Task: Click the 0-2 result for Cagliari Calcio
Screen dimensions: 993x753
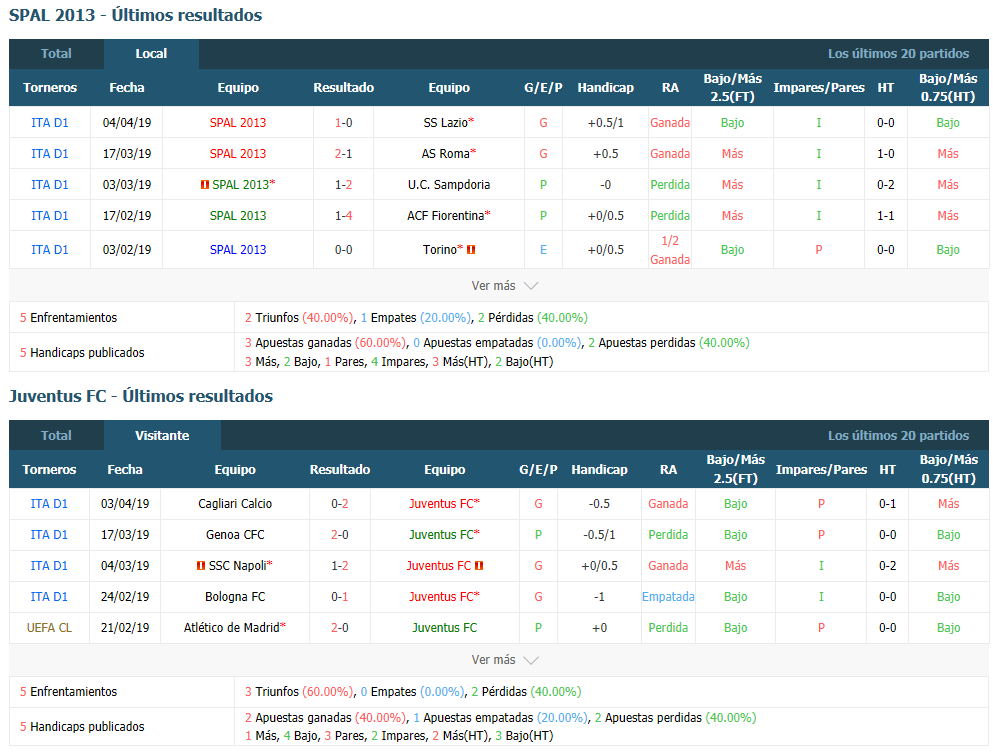Action: 339,504
